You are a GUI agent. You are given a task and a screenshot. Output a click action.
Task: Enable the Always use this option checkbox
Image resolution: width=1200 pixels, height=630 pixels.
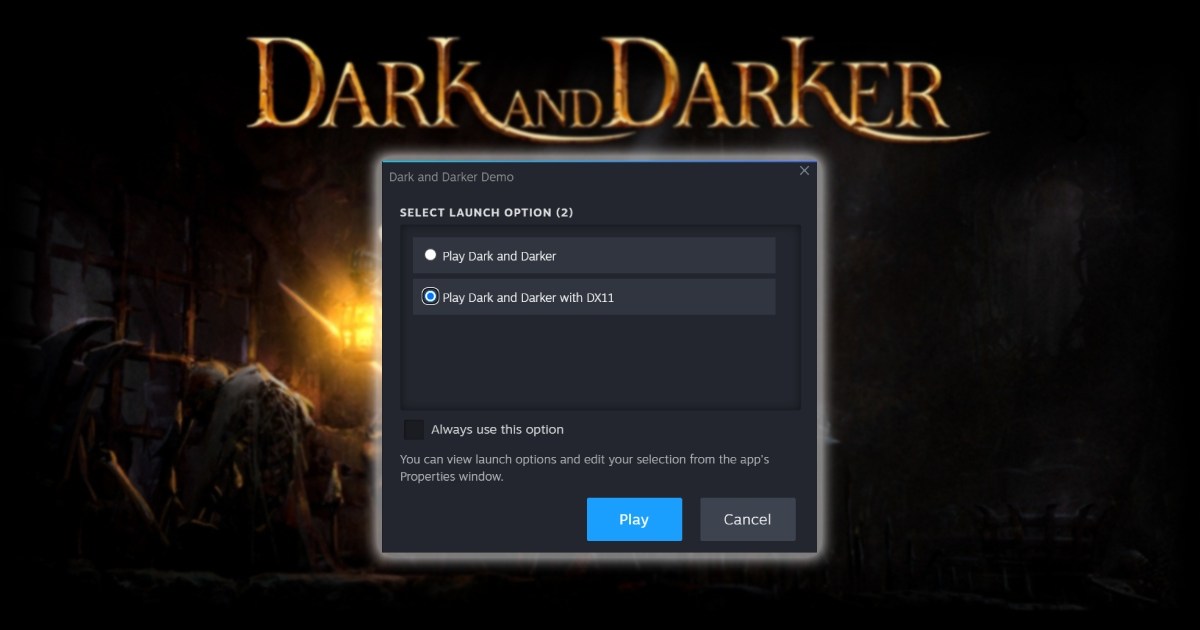pos(414,429)
